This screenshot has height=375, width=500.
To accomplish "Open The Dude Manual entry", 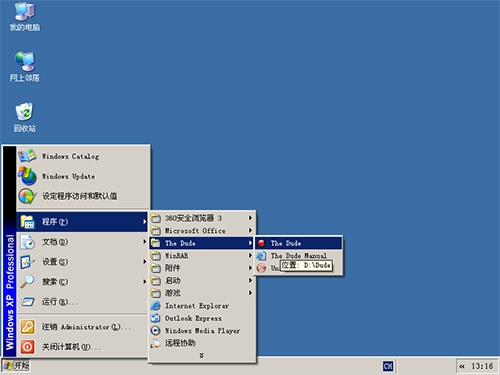I will pyautogui.click(x=298, y=256).
